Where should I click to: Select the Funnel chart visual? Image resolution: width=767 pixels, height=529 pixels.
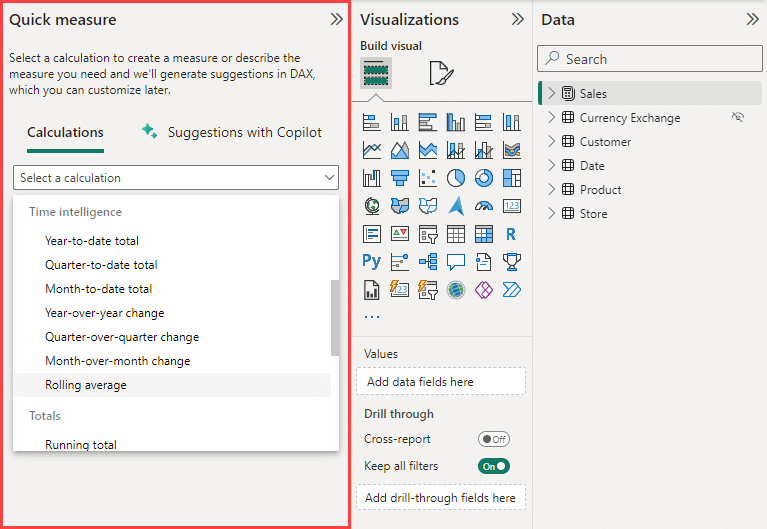pyautogui.click(x=400, y=178)
